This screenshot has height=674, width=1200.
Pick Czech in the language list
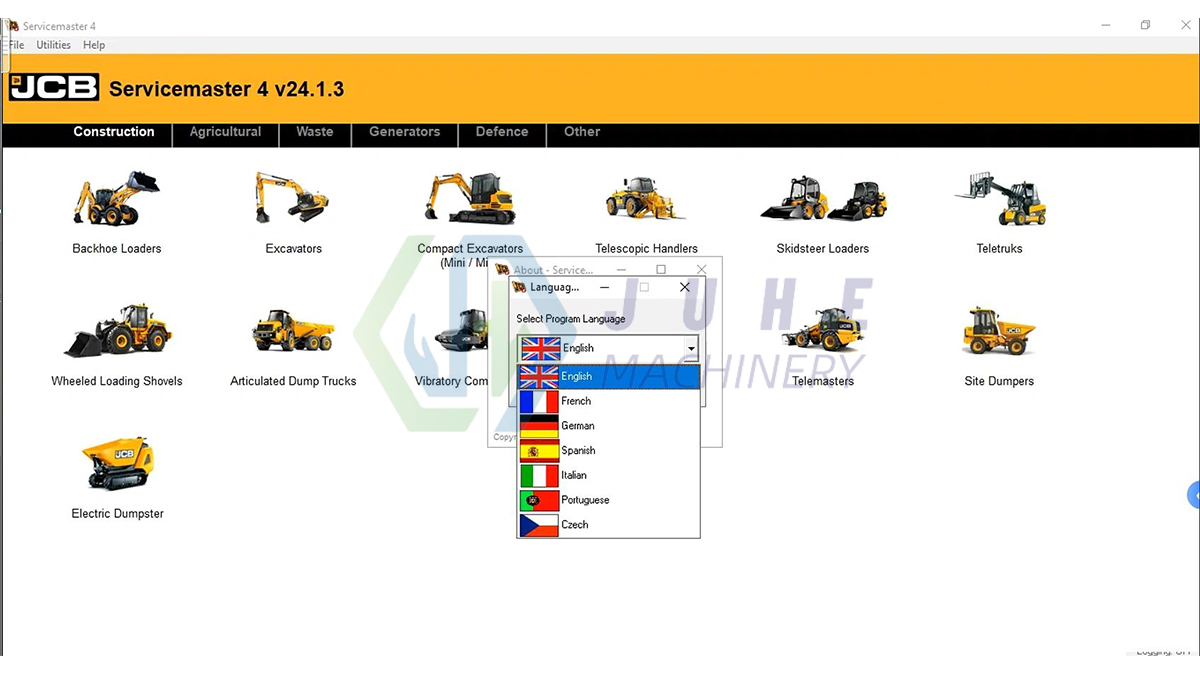(608, 524)
